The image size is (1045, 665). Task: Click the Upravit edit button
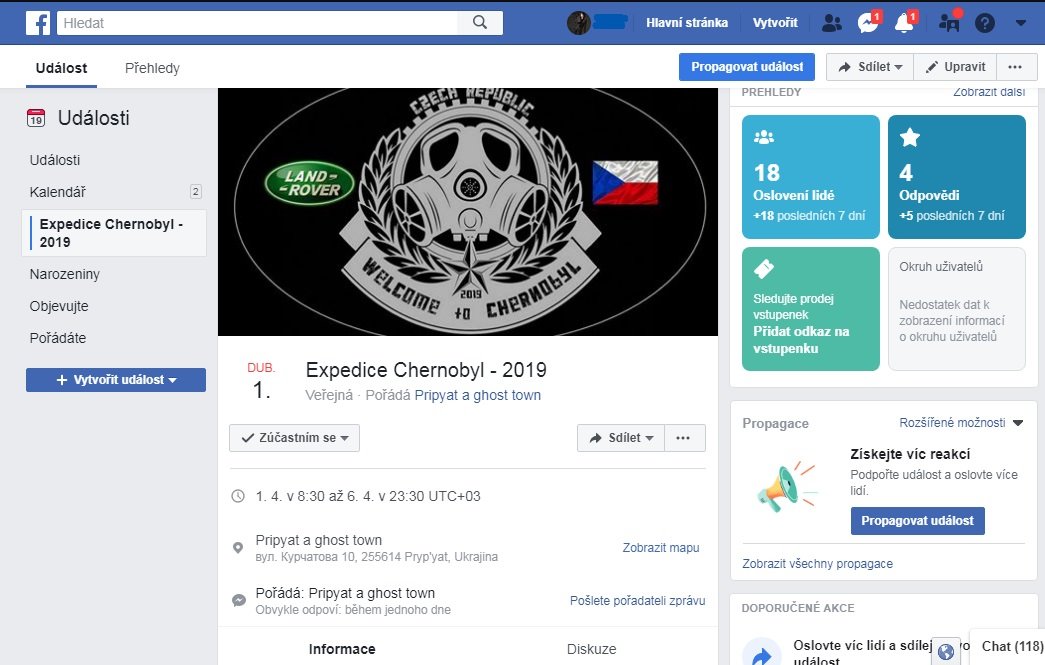[955, 67]
